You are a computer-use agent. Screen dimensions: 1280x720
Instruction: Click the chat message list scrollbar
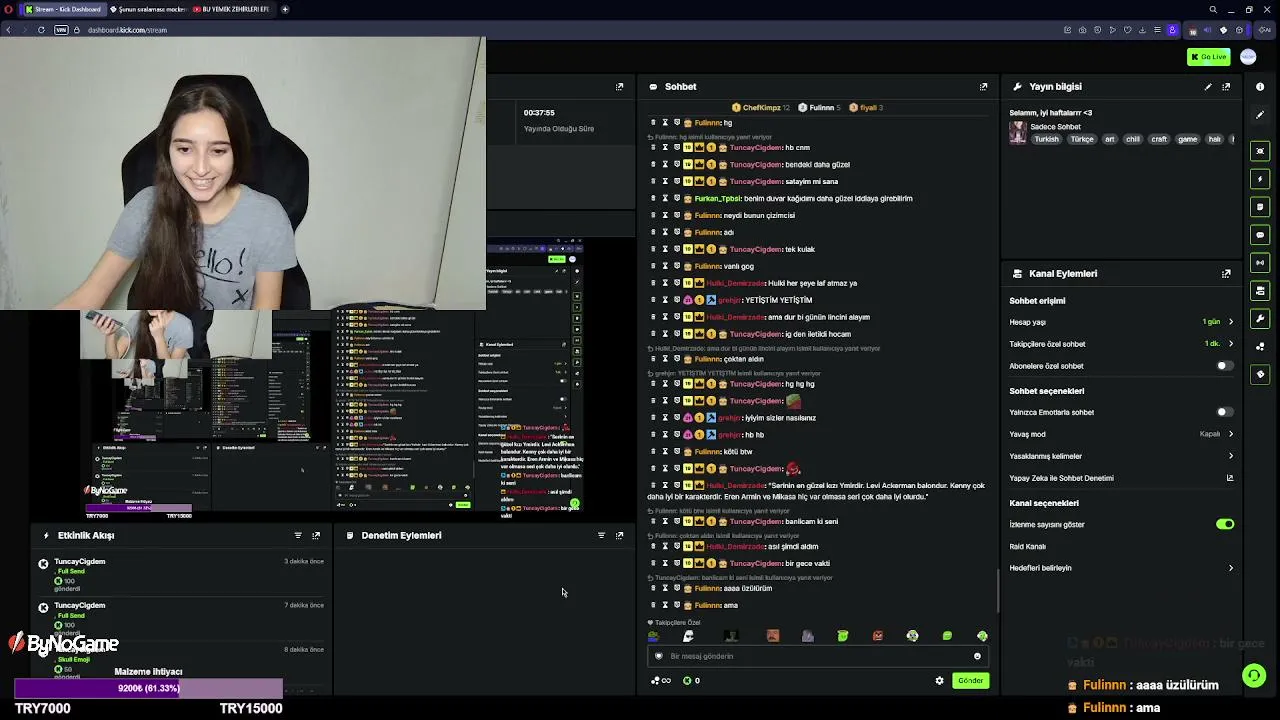pyautogui.click(x=997, y=592)
